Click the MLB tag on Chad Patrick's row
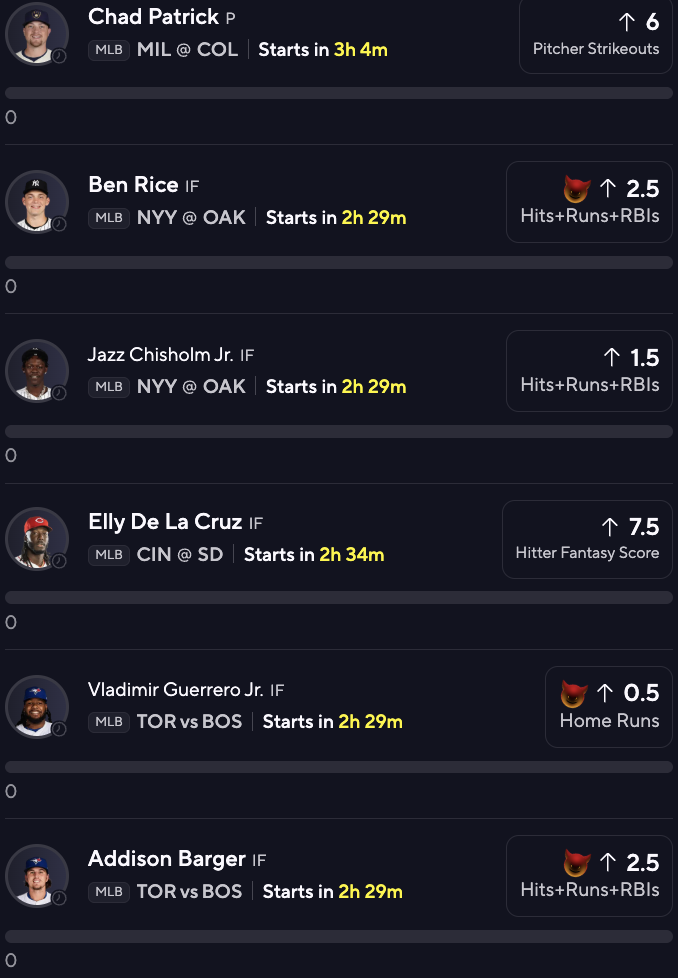 pos(109,50)
